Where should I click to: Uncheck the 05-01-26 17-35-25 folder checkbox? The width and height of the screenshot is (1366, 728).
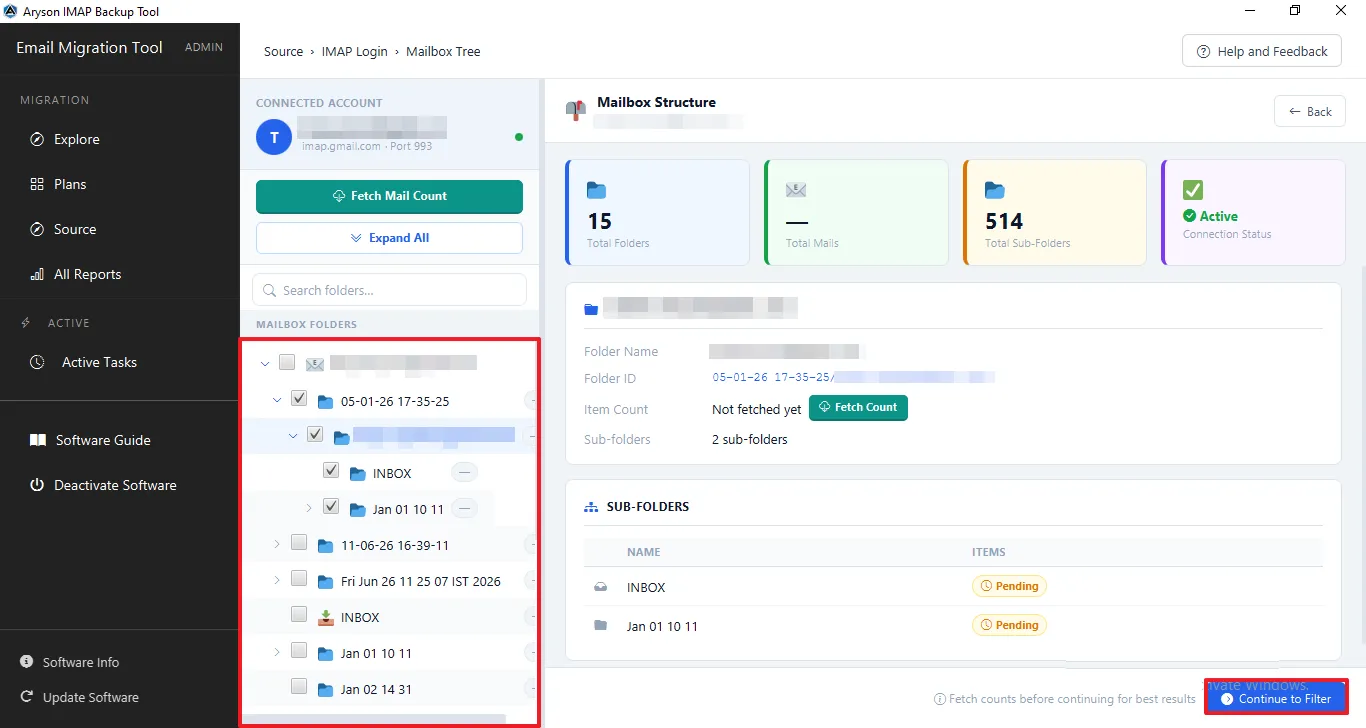(299, 398)
